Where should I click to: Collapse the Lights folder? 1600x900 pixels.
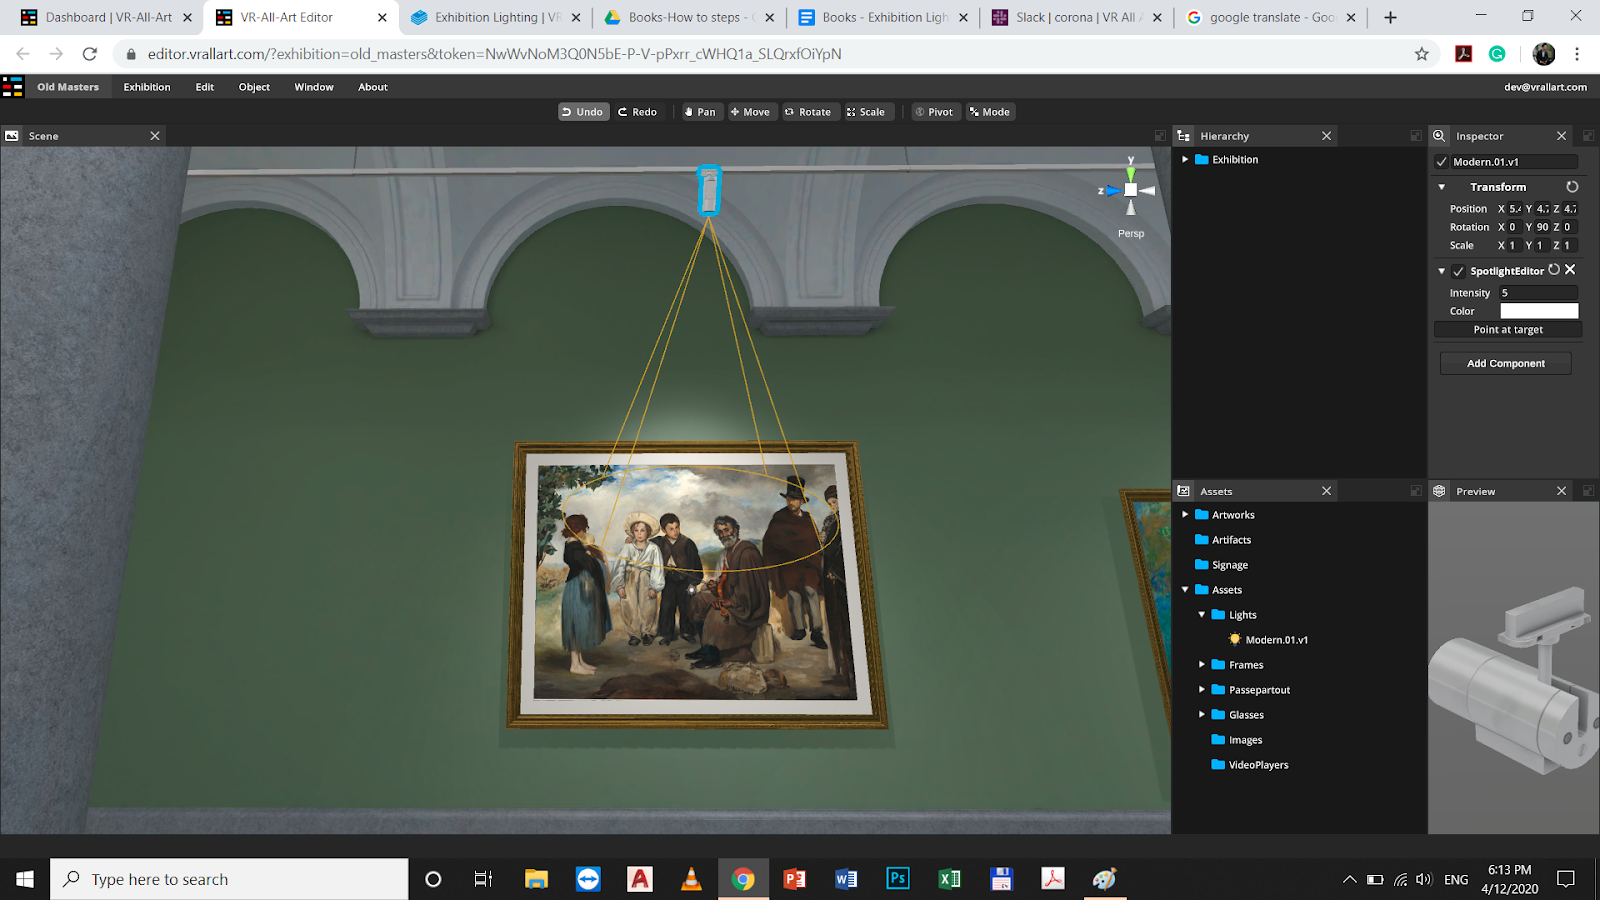pyautogui.click(x=1202, y=615)
